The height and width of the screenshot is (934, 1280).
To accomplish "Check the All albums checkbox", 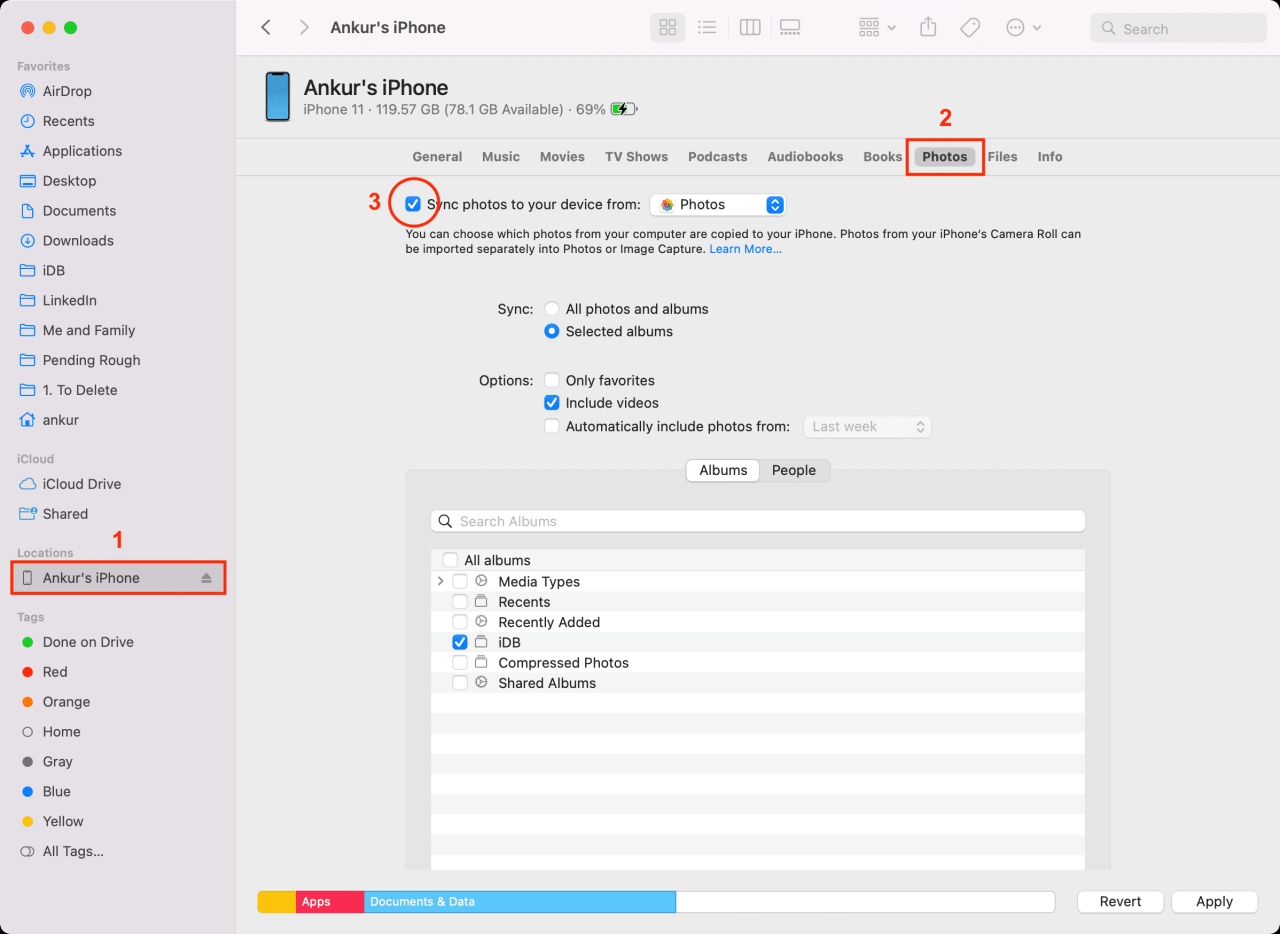I will point(450,560).
